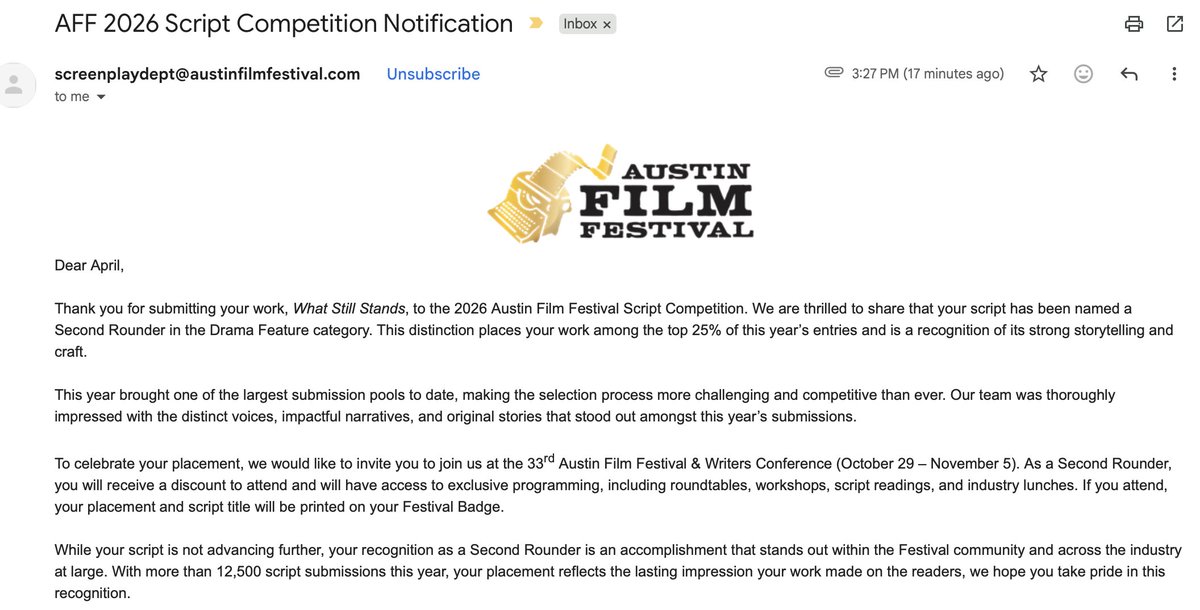Unsubscribe from this sender
Screen dimensions: 1200x610
433,74
